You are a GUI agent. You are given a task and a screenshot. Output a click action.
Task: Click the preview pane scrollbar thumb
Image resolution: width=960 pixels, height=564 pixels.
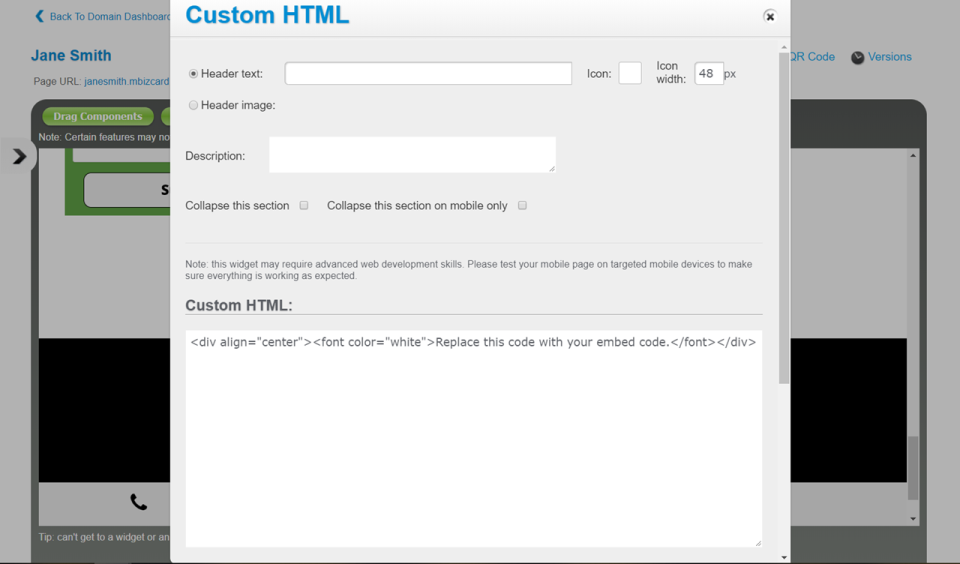913,468
